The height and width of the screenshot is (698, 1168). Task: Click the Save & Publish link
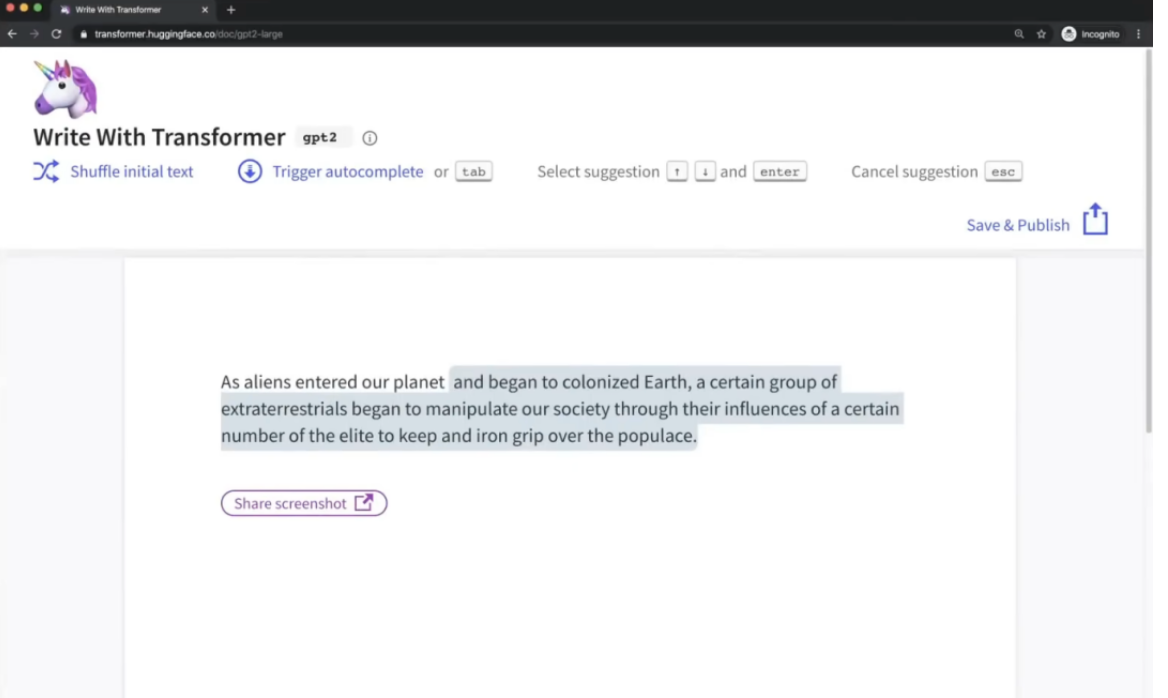[1018, 225]
